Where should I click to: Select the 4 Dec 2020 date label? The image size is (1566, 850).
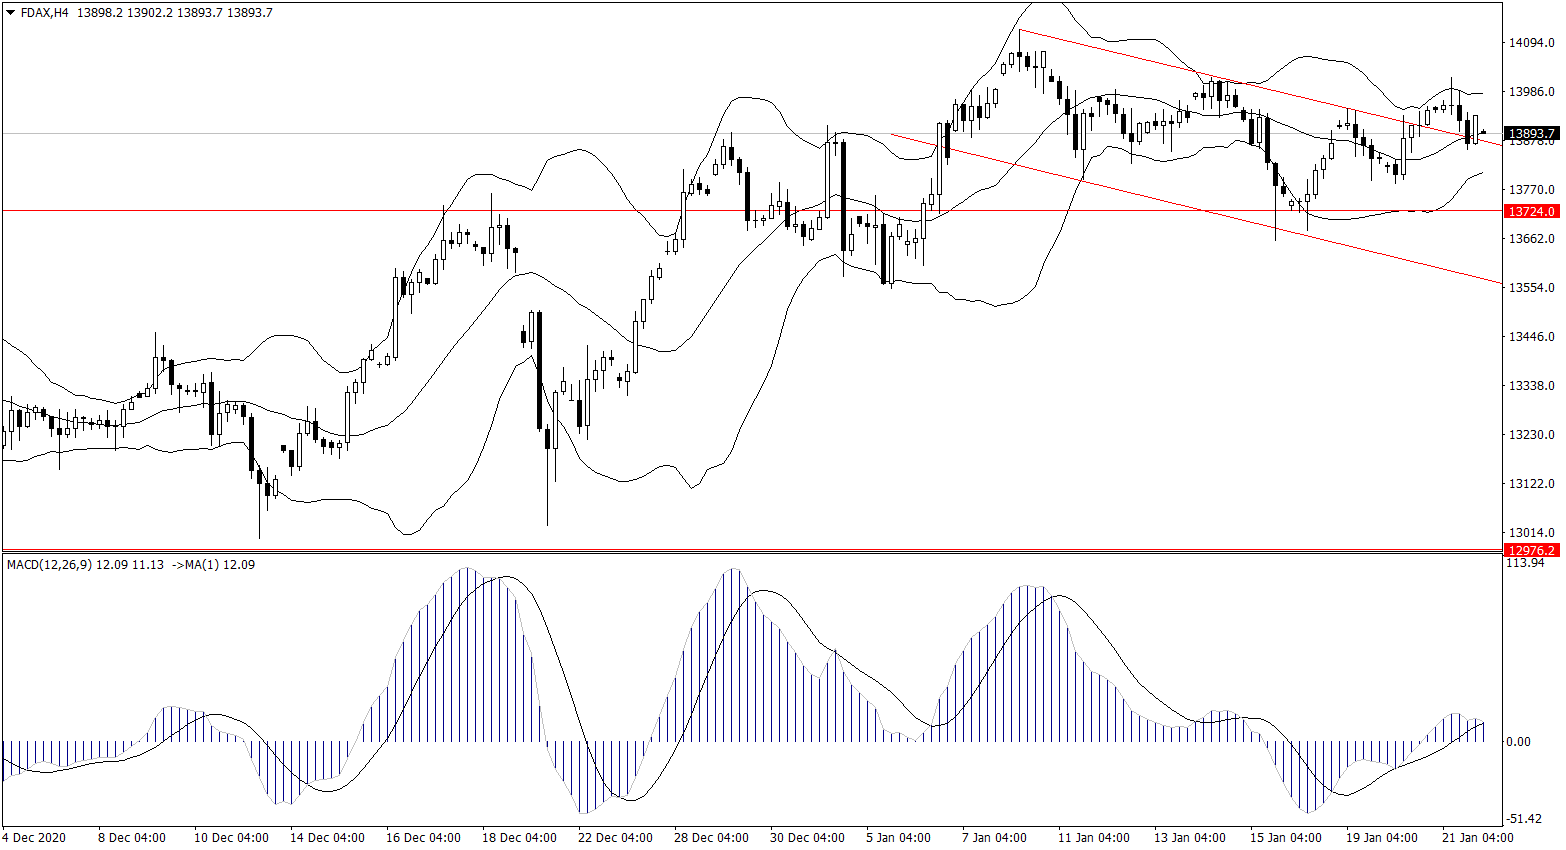tap(35, 838)
